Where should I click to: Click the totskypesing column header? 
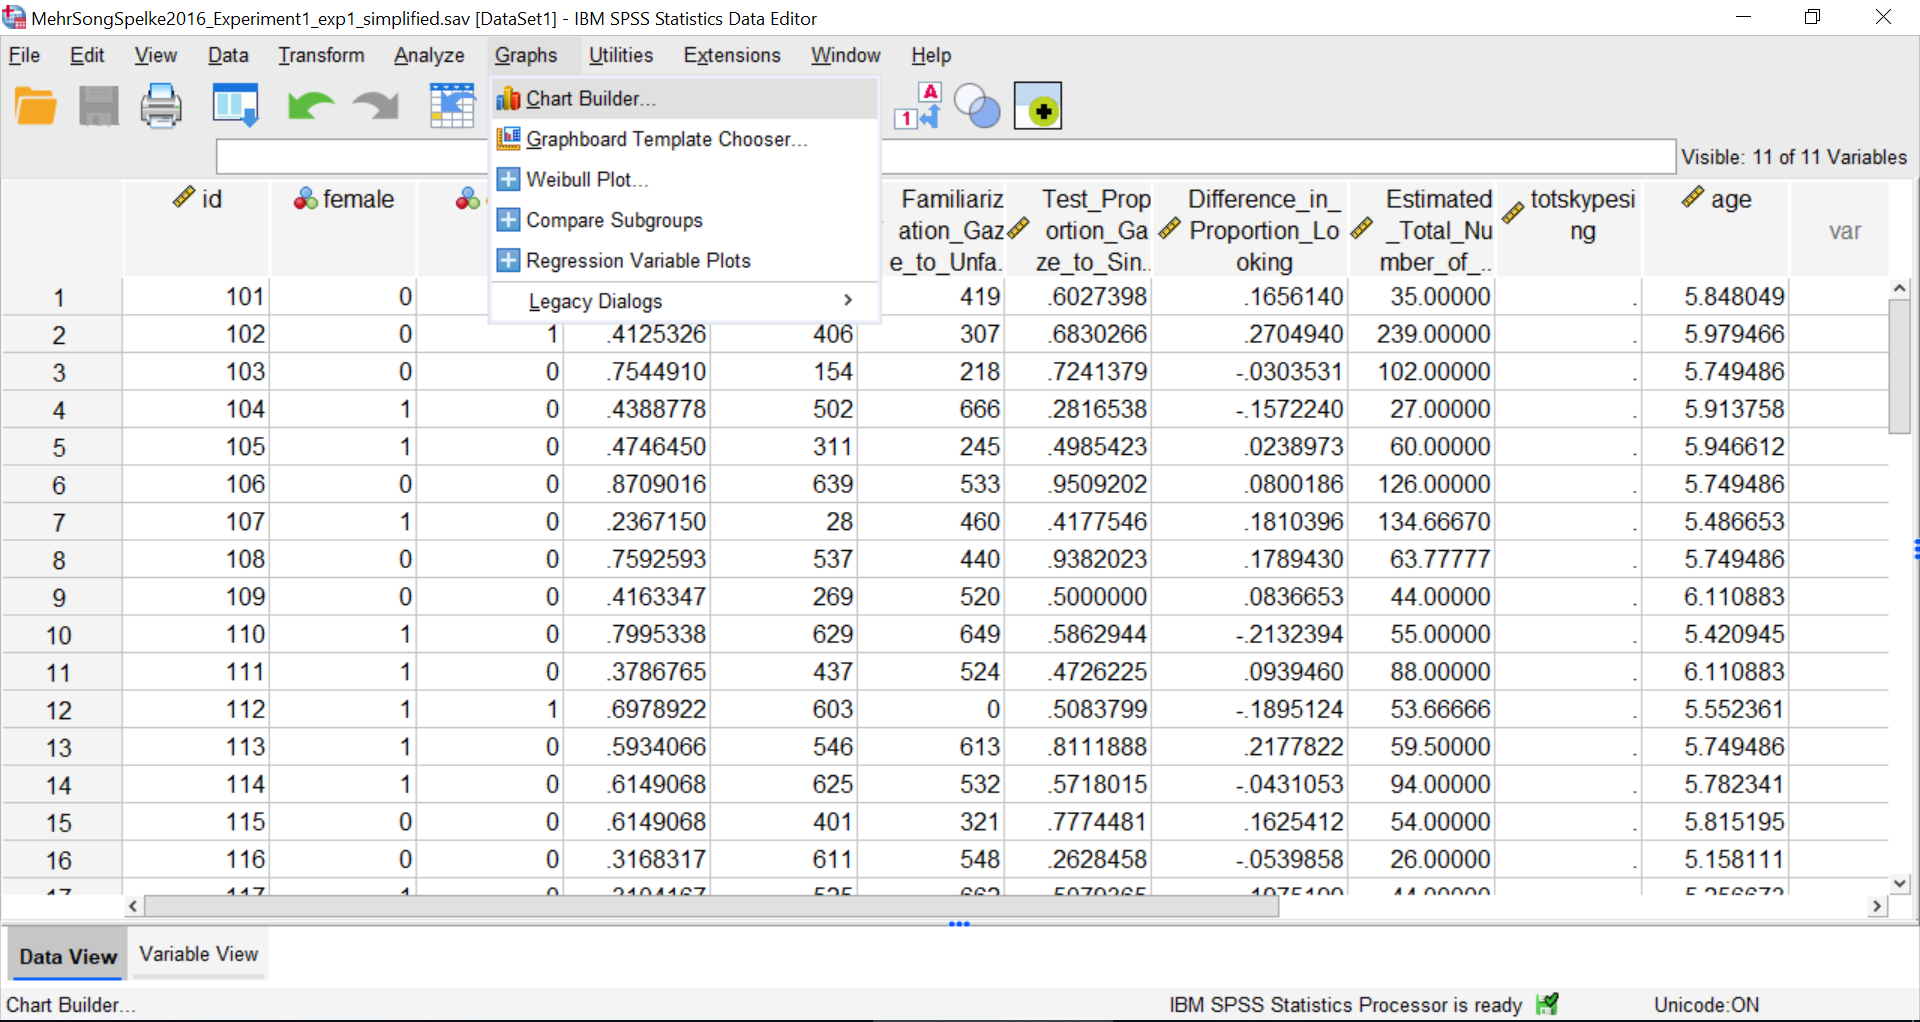[x=1570, y=228]
